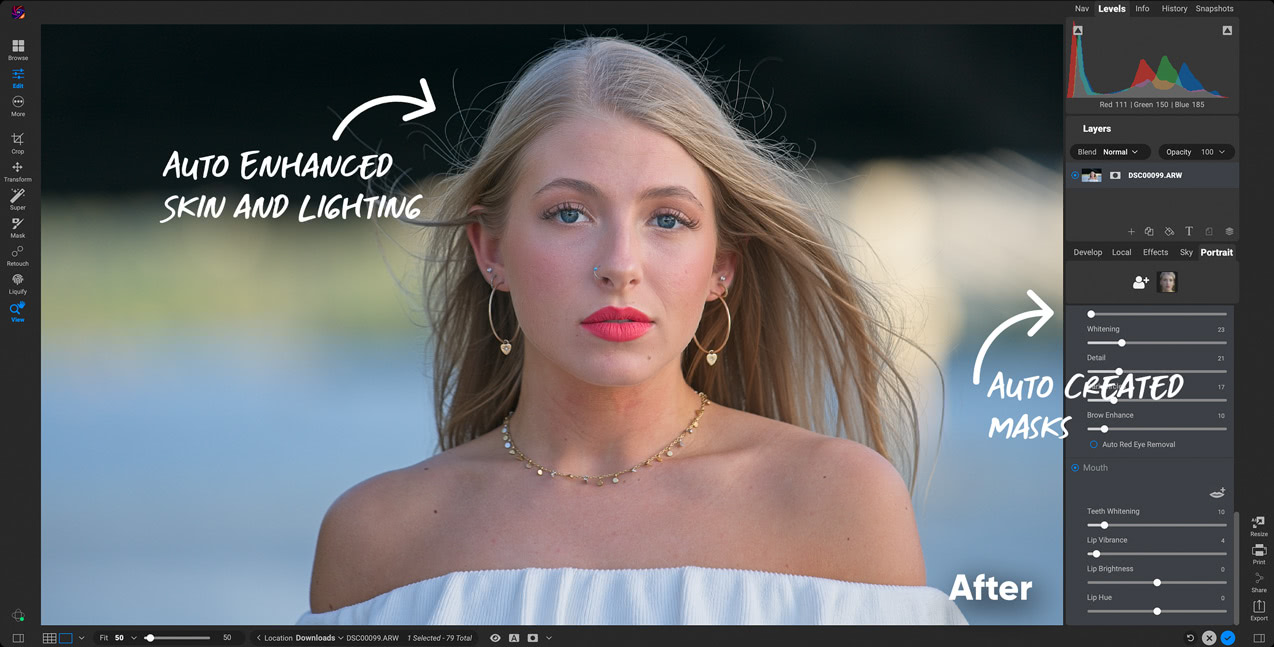1274x647 pixels.
Task: Add a text layer with T icon
Action: (x=1189, y=232)
